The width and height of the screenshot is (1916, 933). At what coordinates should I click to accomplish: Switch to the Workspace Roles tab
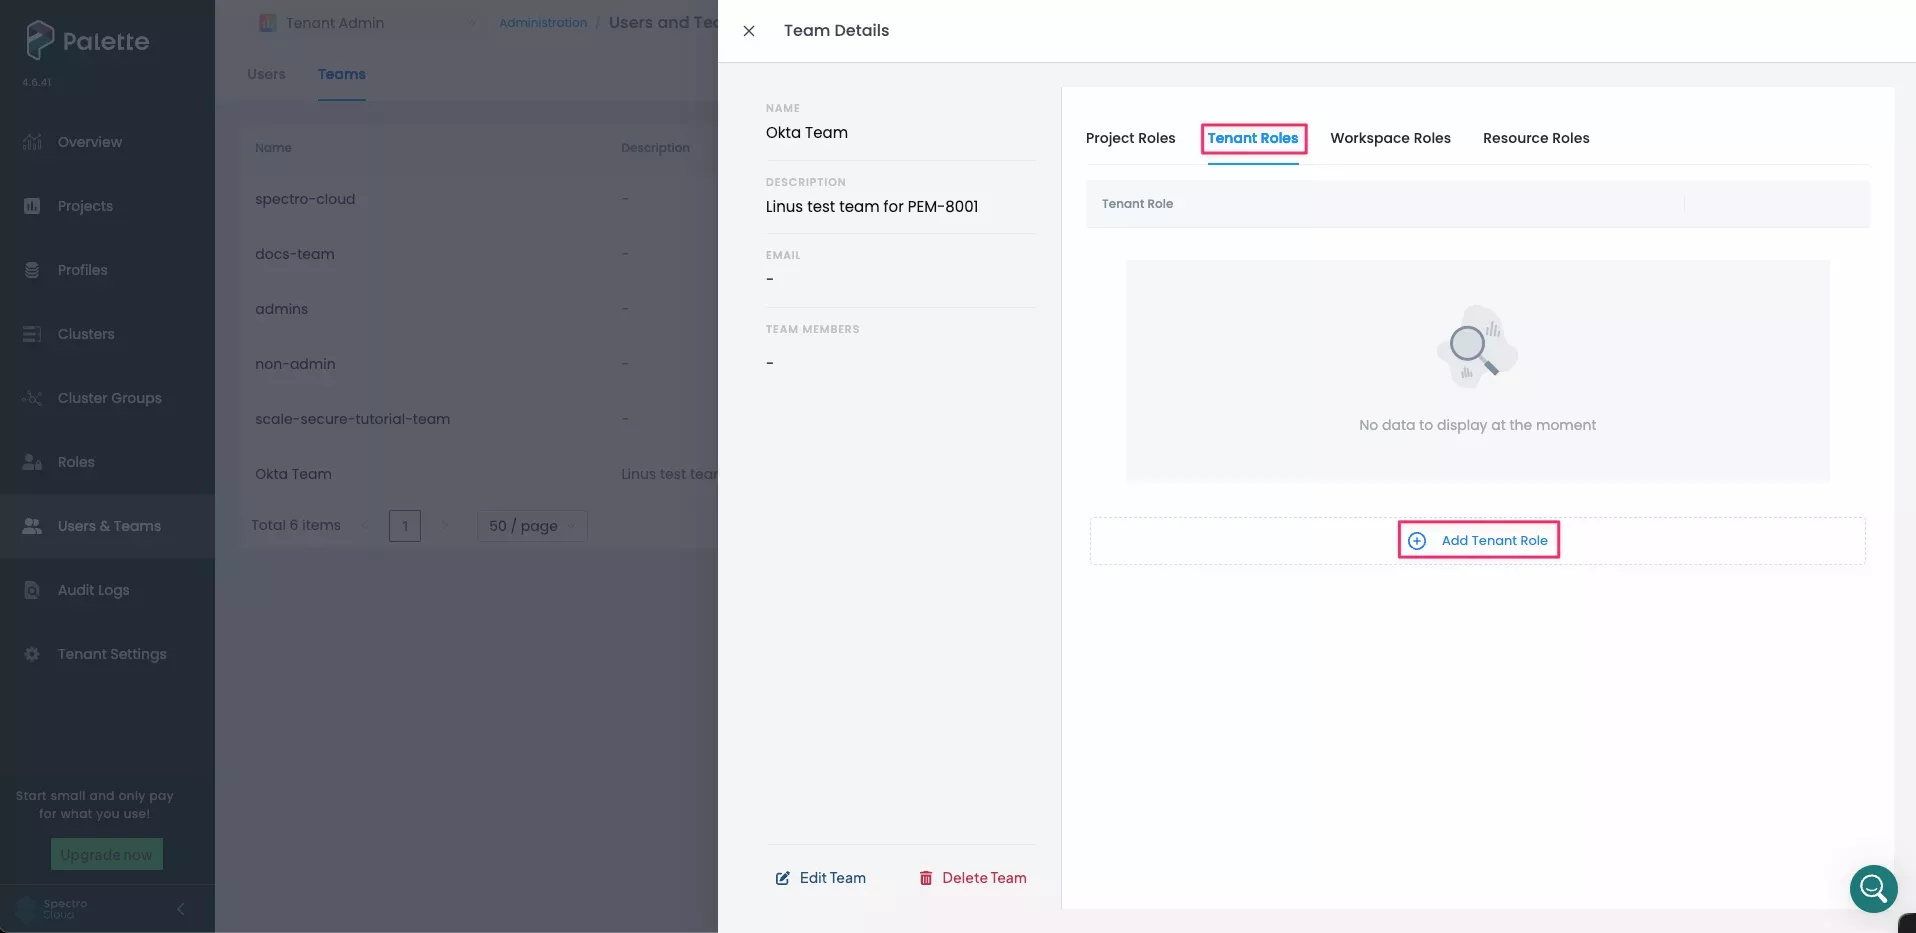(x=1390, y=138)
